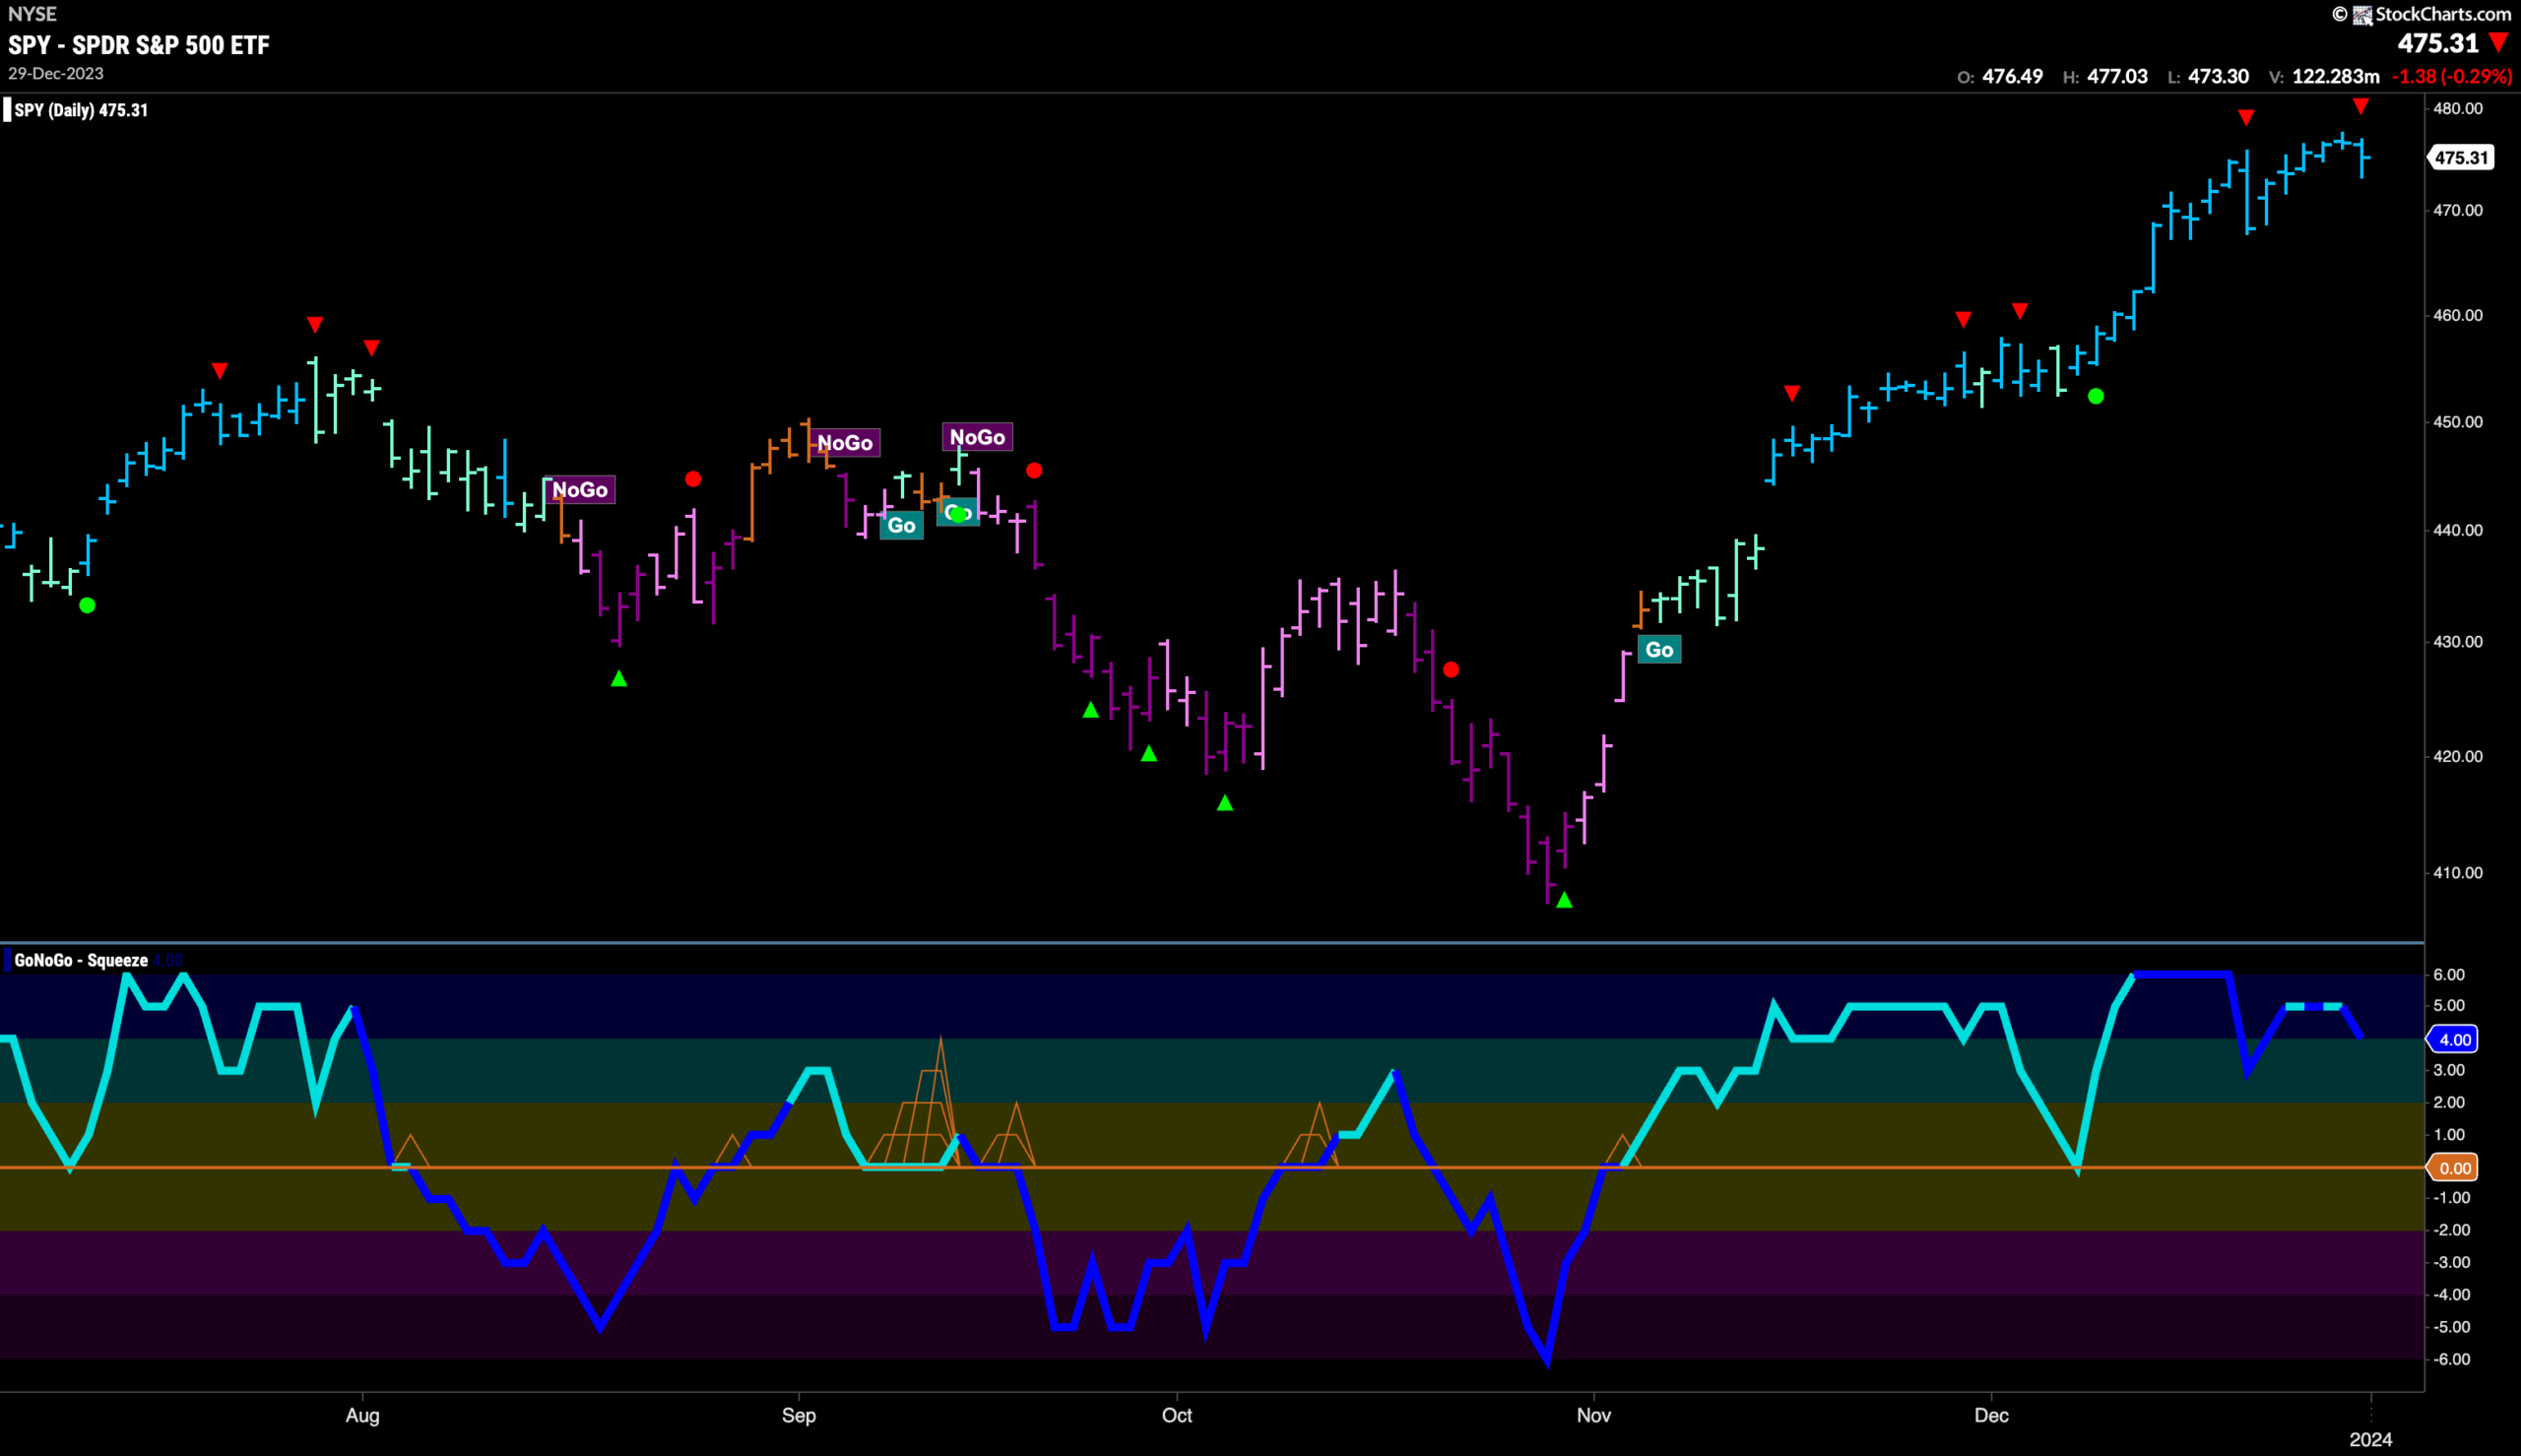Click the green dot marker in December

2096,397
